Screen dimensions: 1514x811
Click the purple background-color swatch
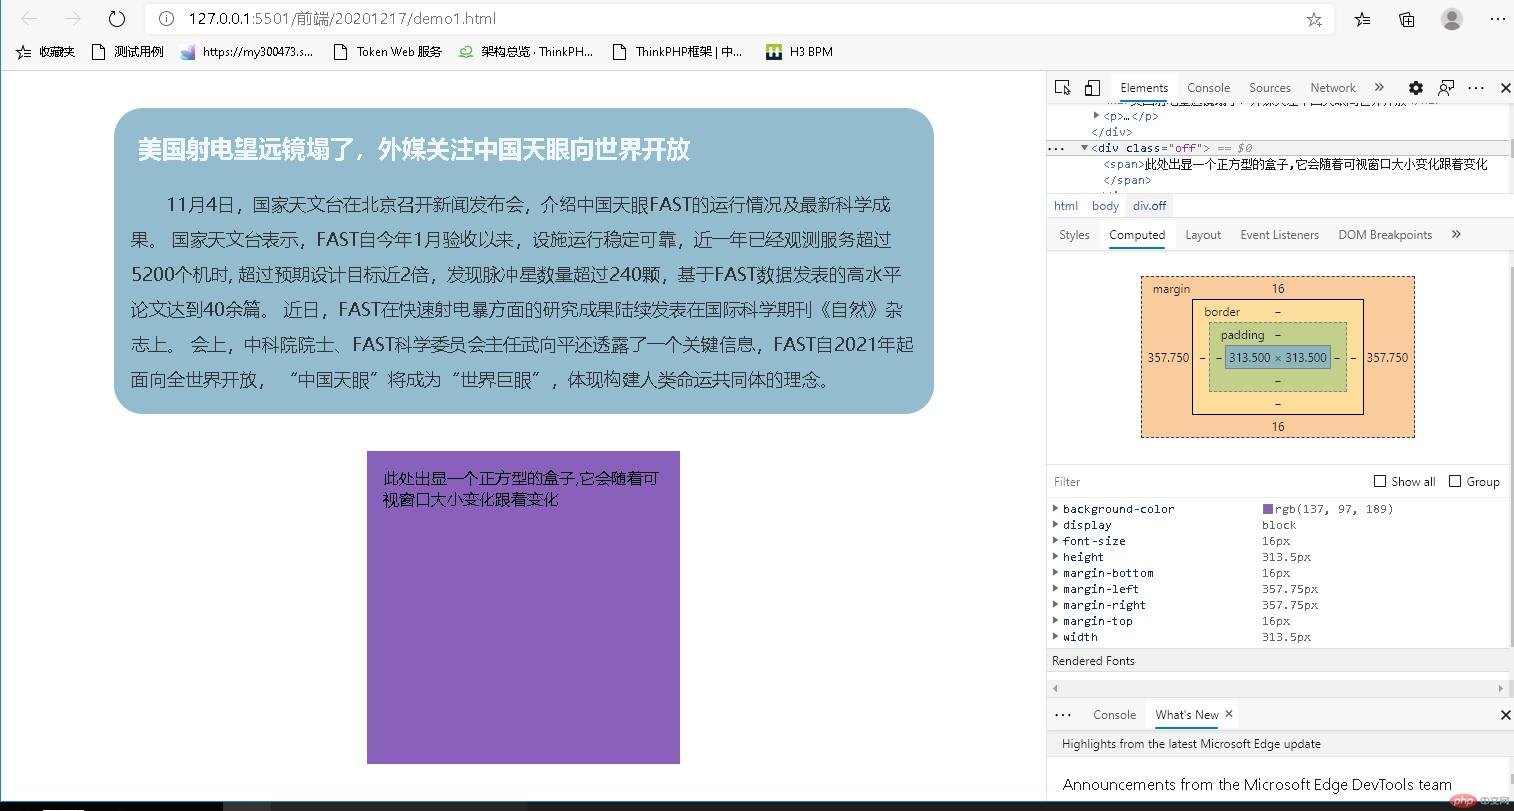click(1268, 509)
